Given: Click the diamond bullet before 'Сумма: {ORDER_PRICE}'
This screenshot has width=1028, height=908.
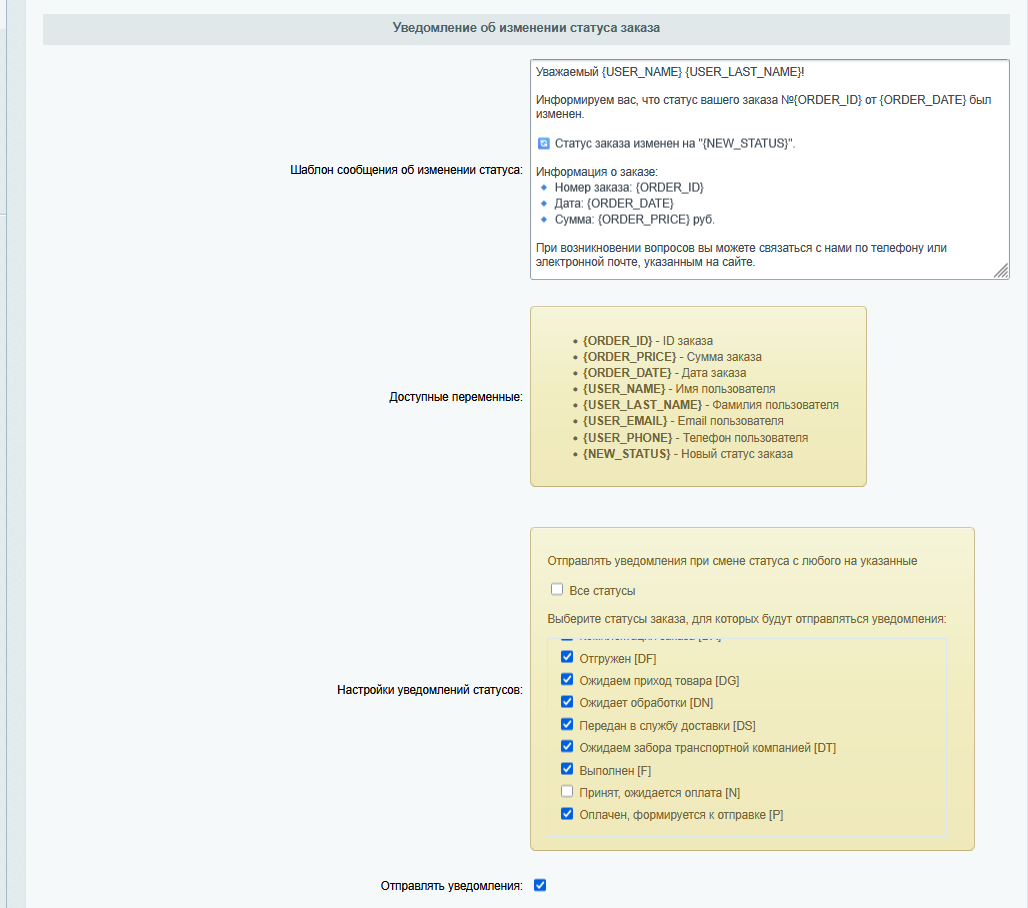Looking at the screenshot, I should [544, 219].
